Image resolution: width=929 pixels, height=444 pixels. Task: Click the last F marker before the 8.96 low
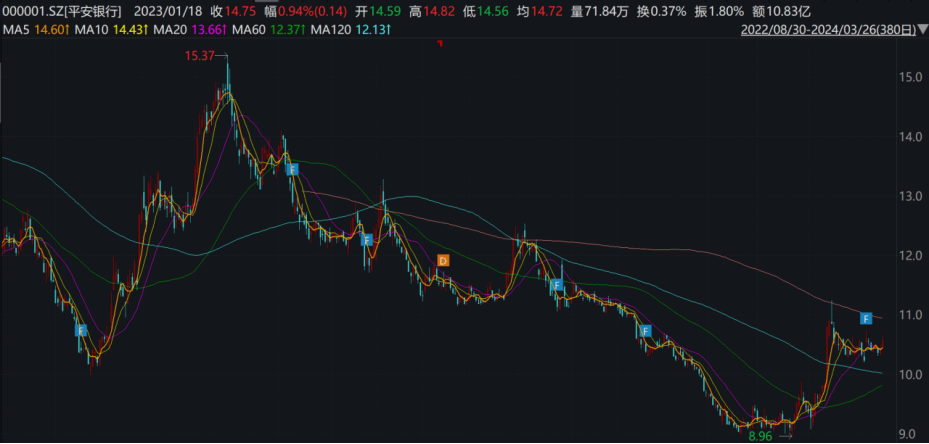point(645,331)
